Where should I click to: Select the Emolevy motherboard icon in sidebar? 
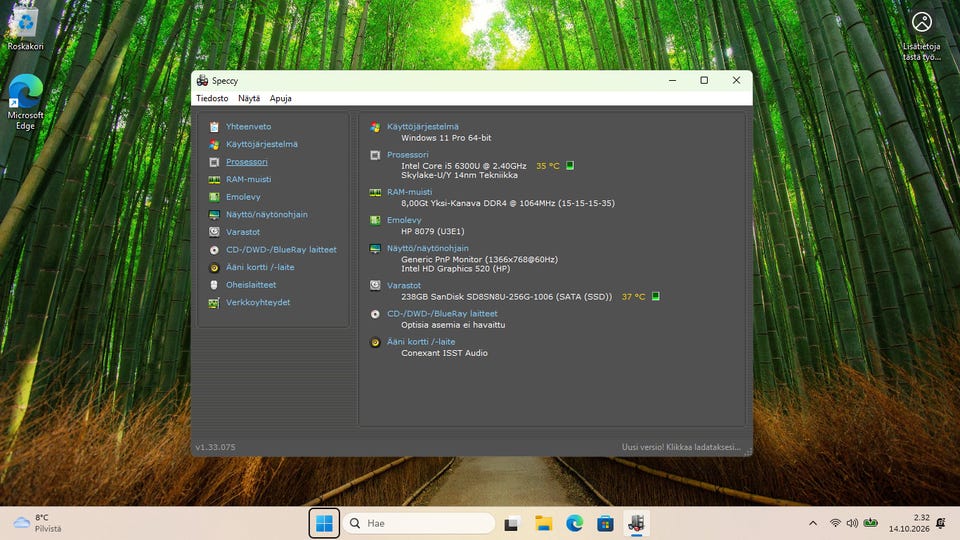(214, 197)
